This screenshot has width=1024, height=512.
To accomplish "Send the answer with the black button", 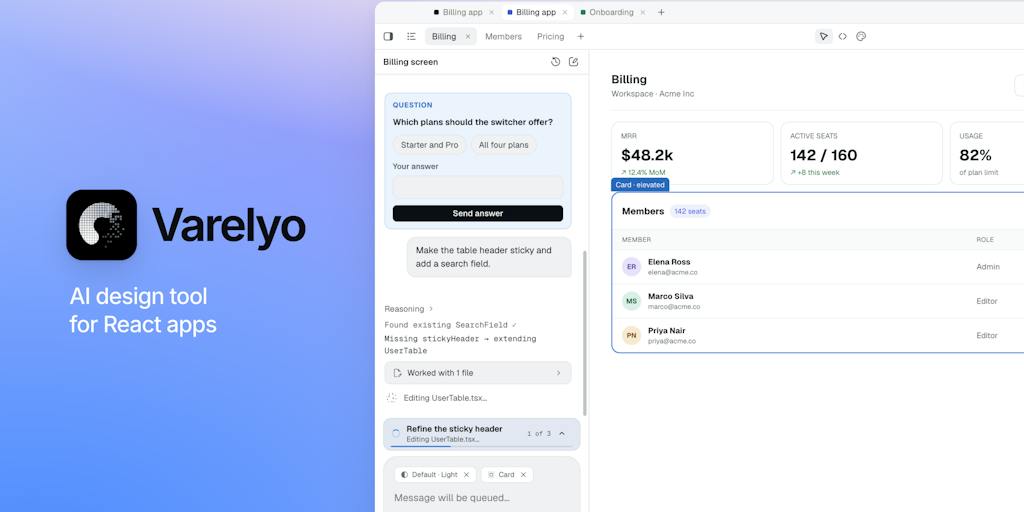I will [x=477, y=214].
